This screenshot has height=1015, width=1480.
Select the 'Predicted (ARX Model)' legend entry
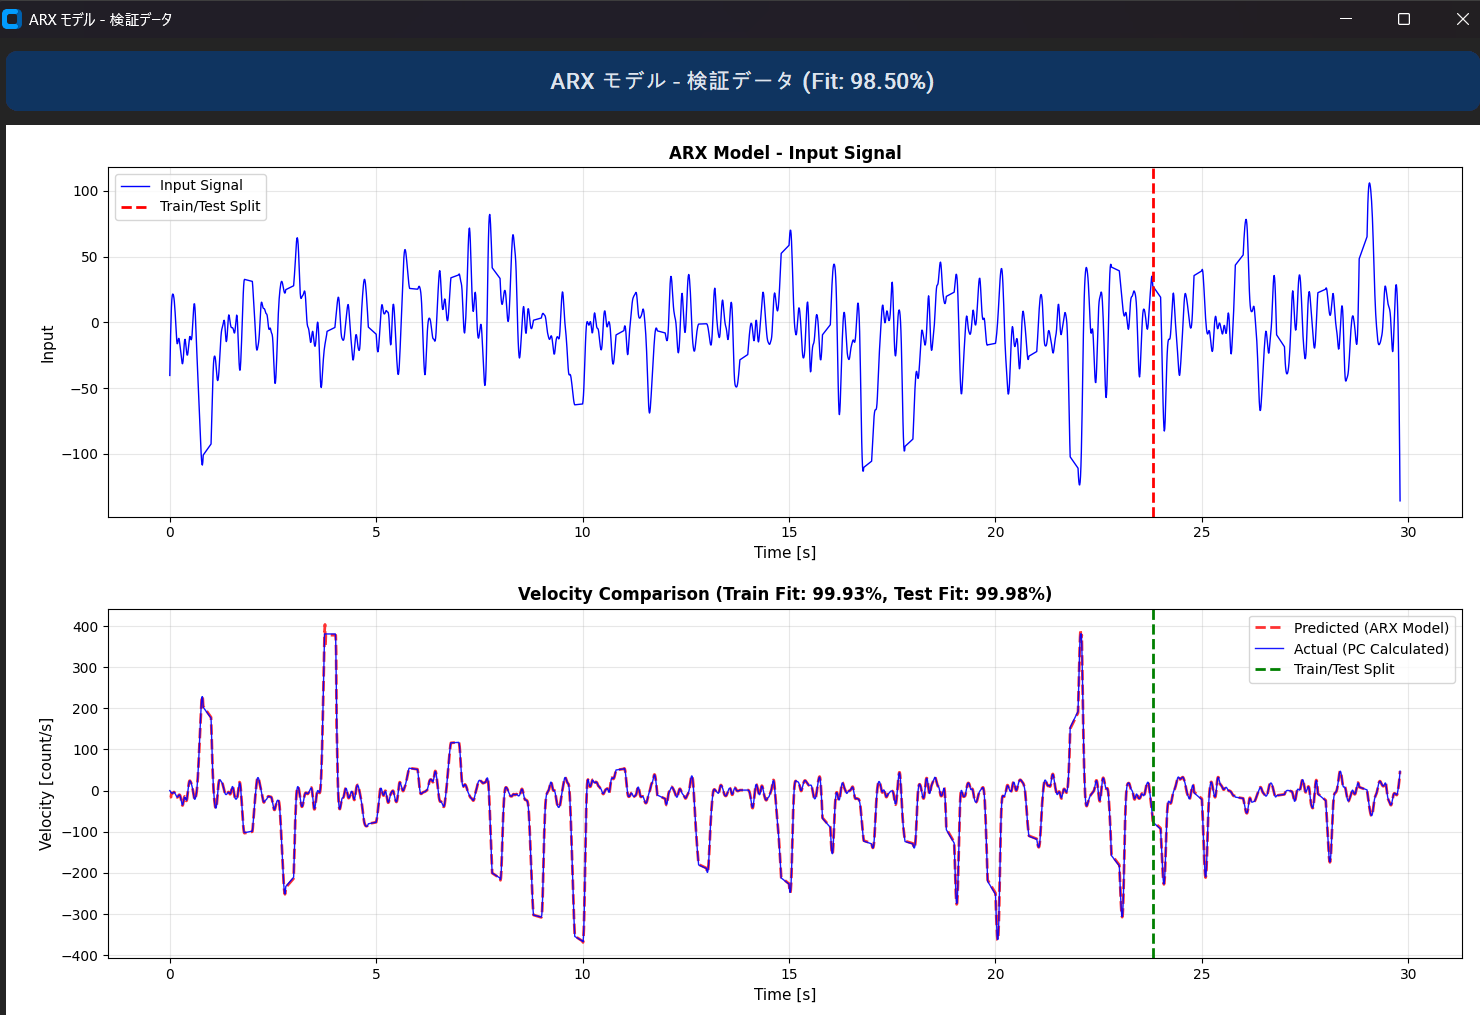tap(1370, 628)
